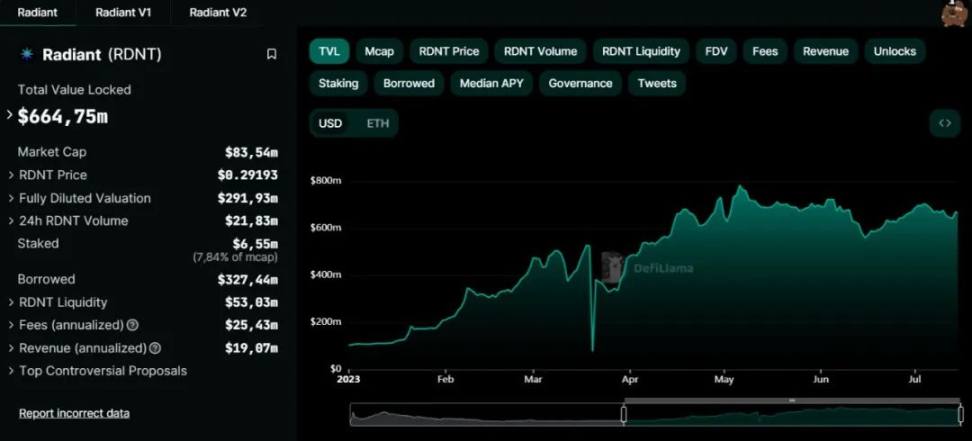Click the left handle of the range slider

(624, 414)
